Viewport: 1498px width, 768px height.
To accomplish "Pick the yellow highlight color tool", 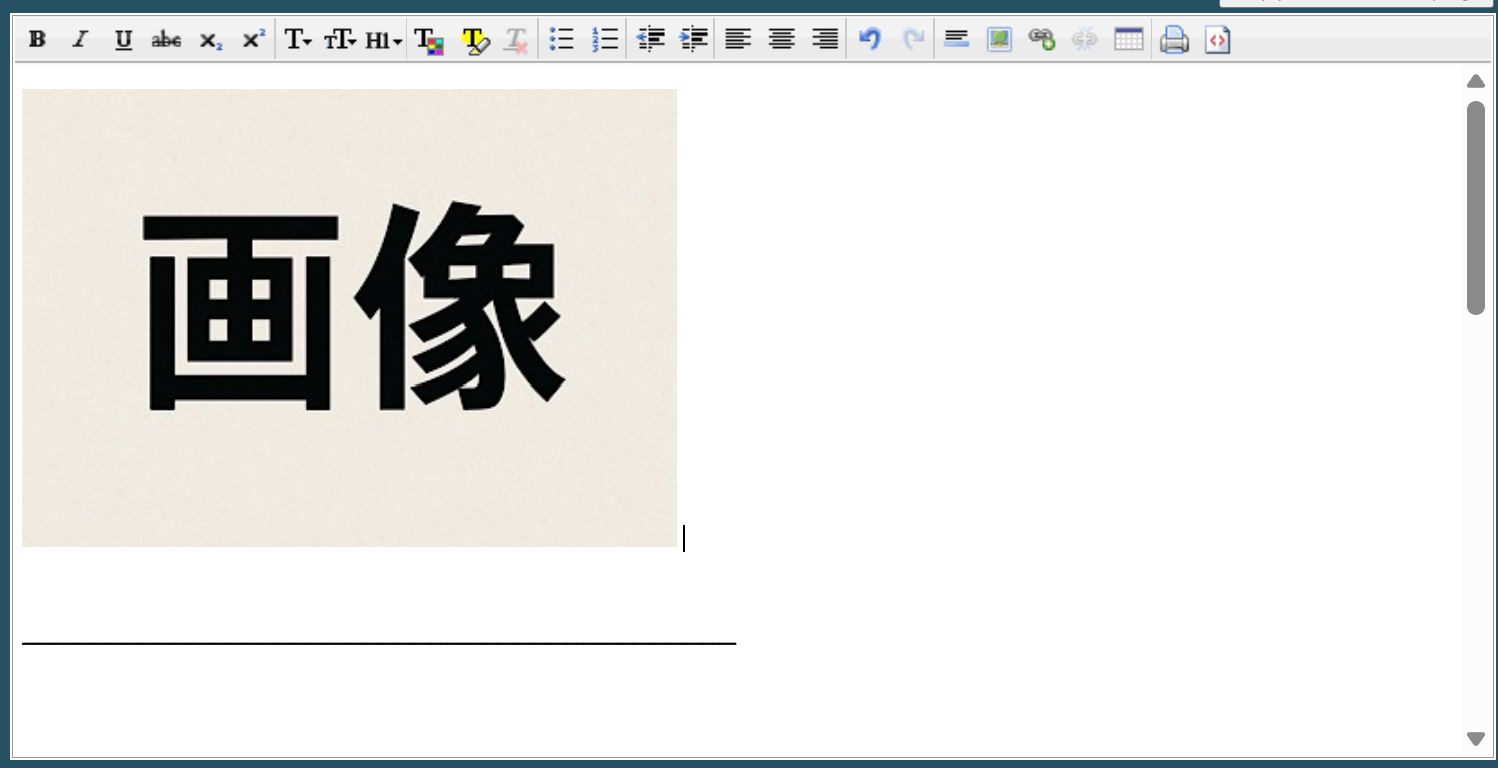I will click(475, 40).
